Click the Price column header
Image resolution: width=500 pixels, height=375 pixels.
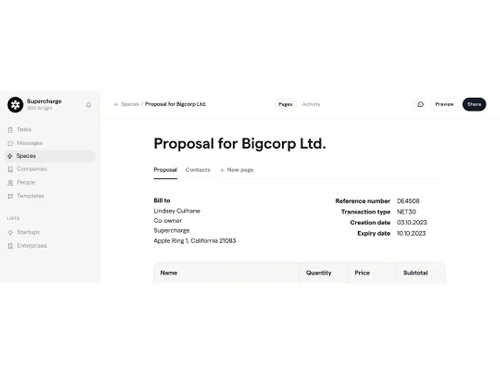tap(362, 273)
